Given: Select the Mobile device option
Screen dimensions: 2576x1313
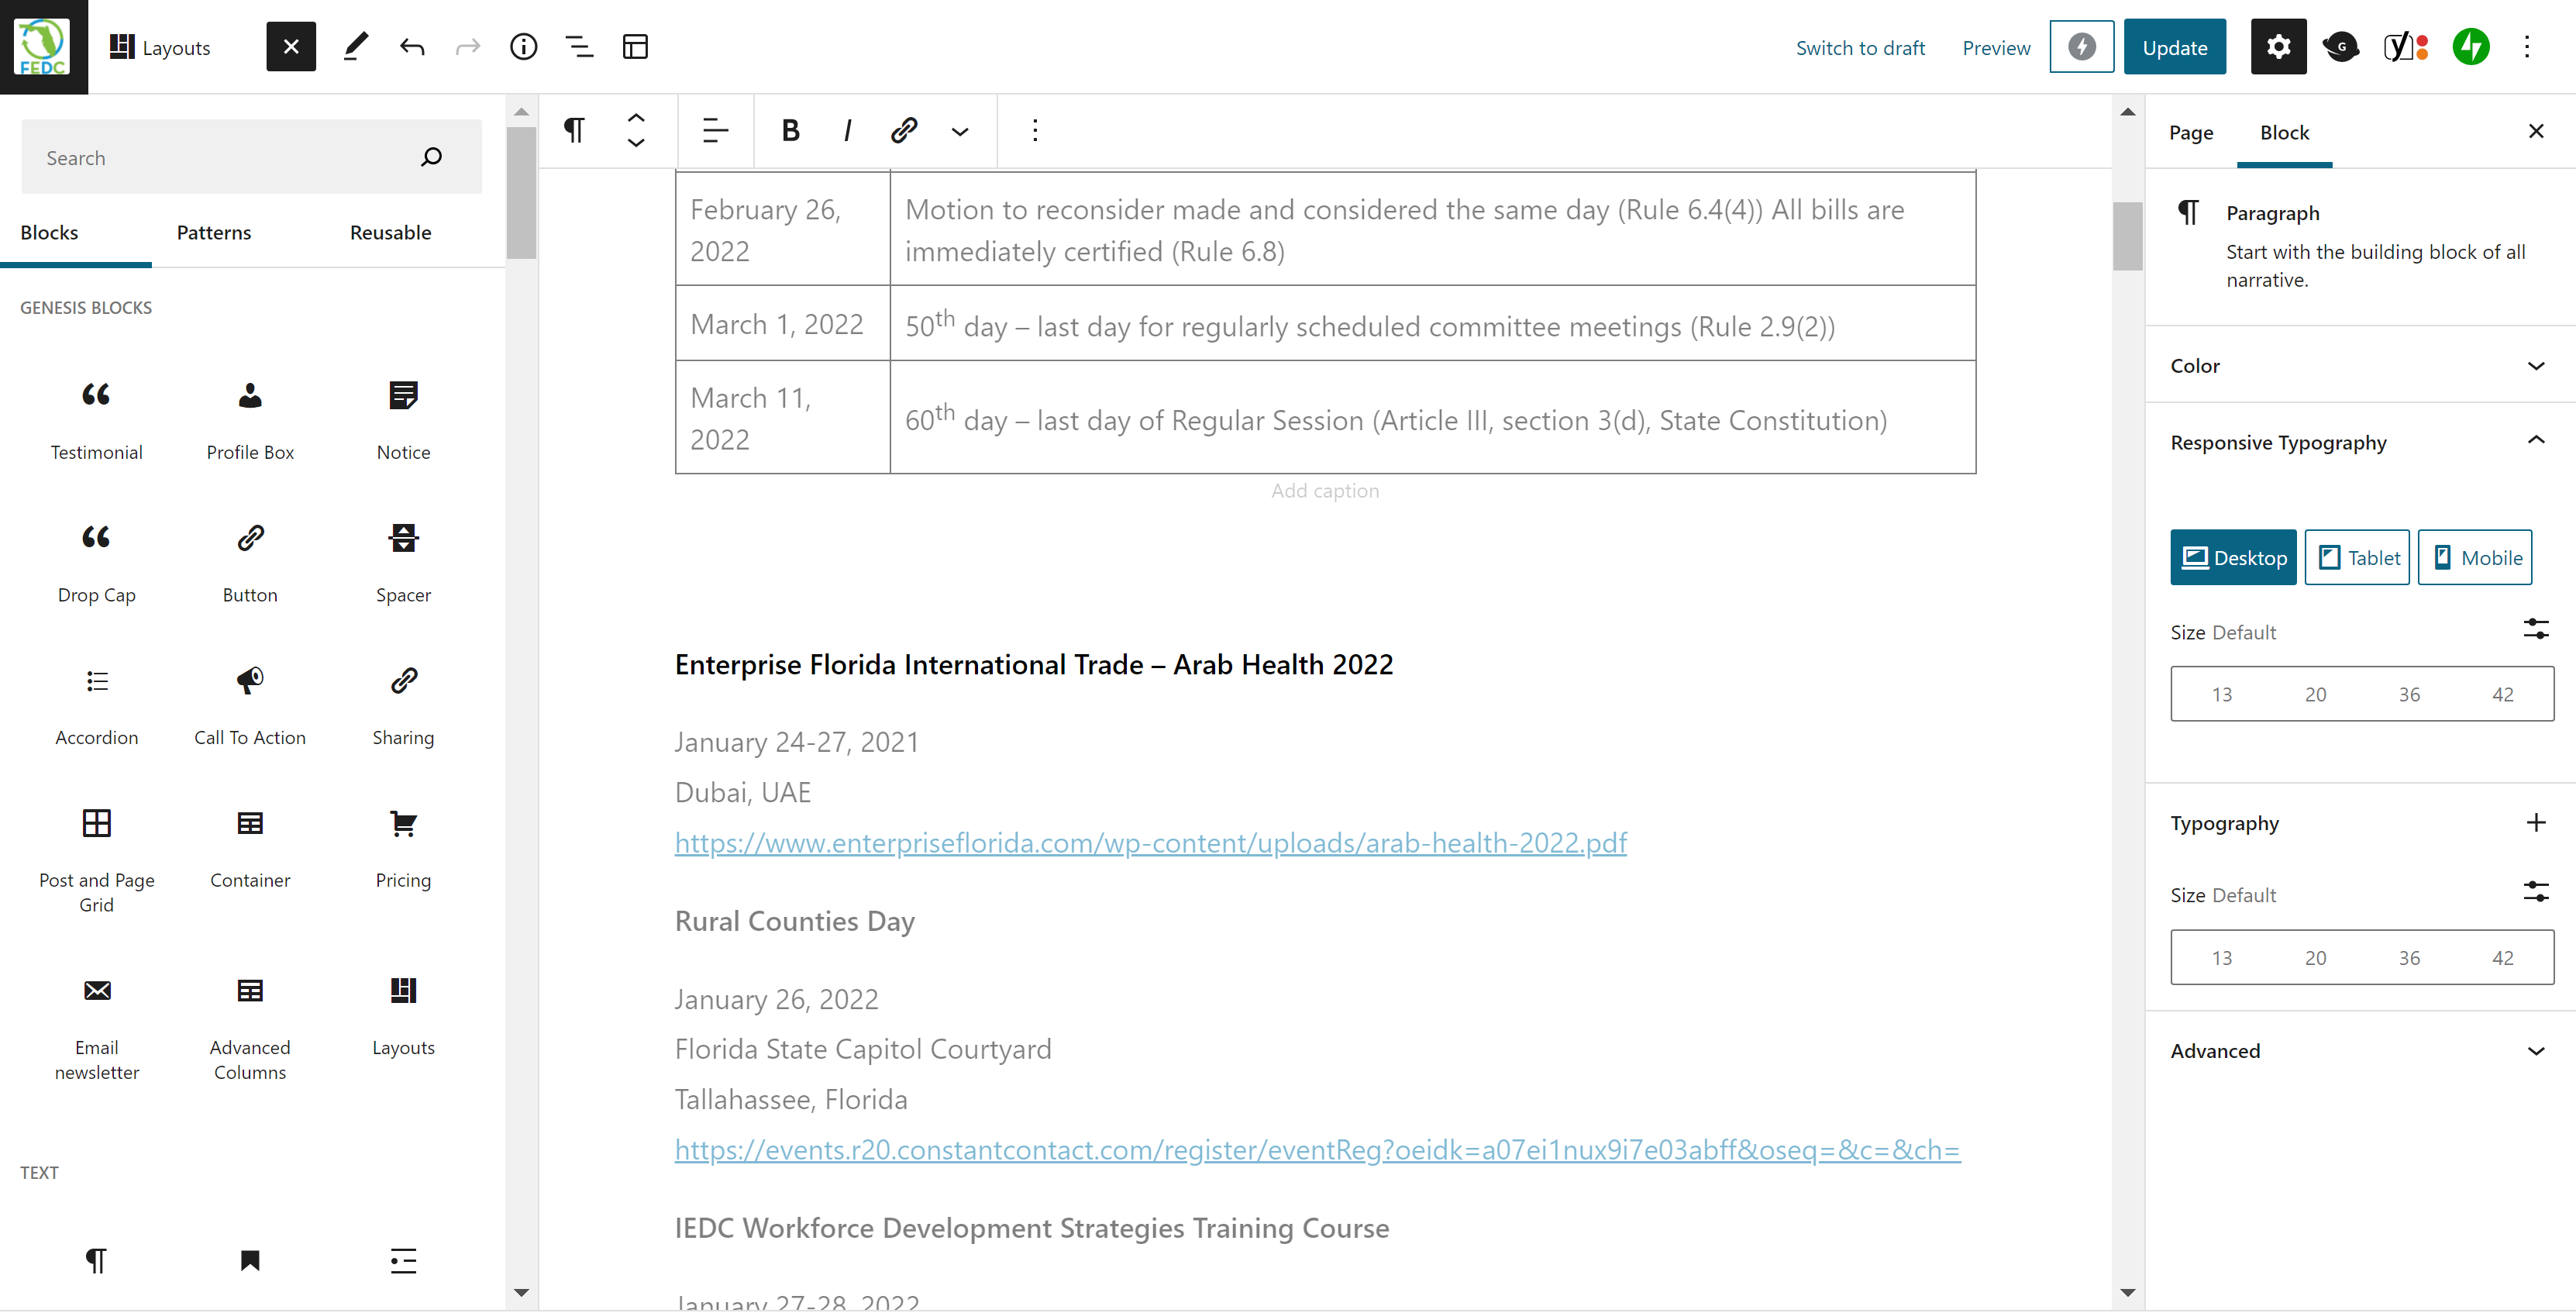Looking at the screenshot, I should 2474,557.
